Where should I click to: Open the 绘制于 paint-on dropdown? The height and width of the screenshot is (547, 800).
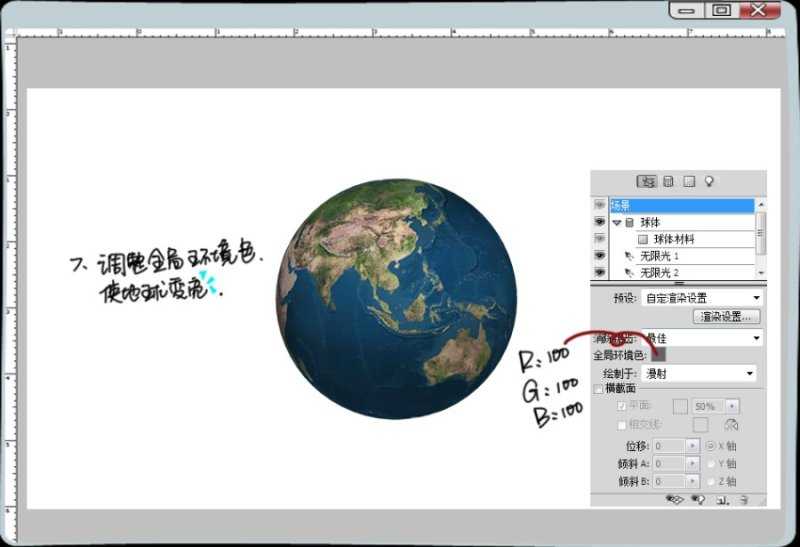click(701, 373)
